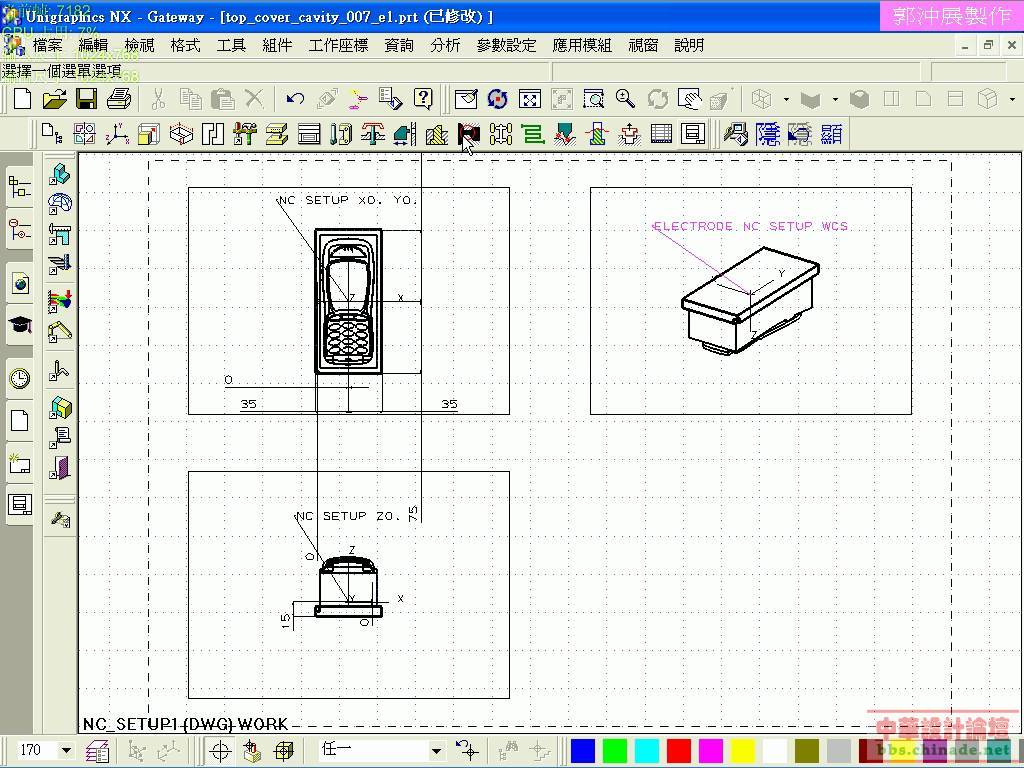Open the History clock panel
The image size is (1024, 768).
[20, 378]
